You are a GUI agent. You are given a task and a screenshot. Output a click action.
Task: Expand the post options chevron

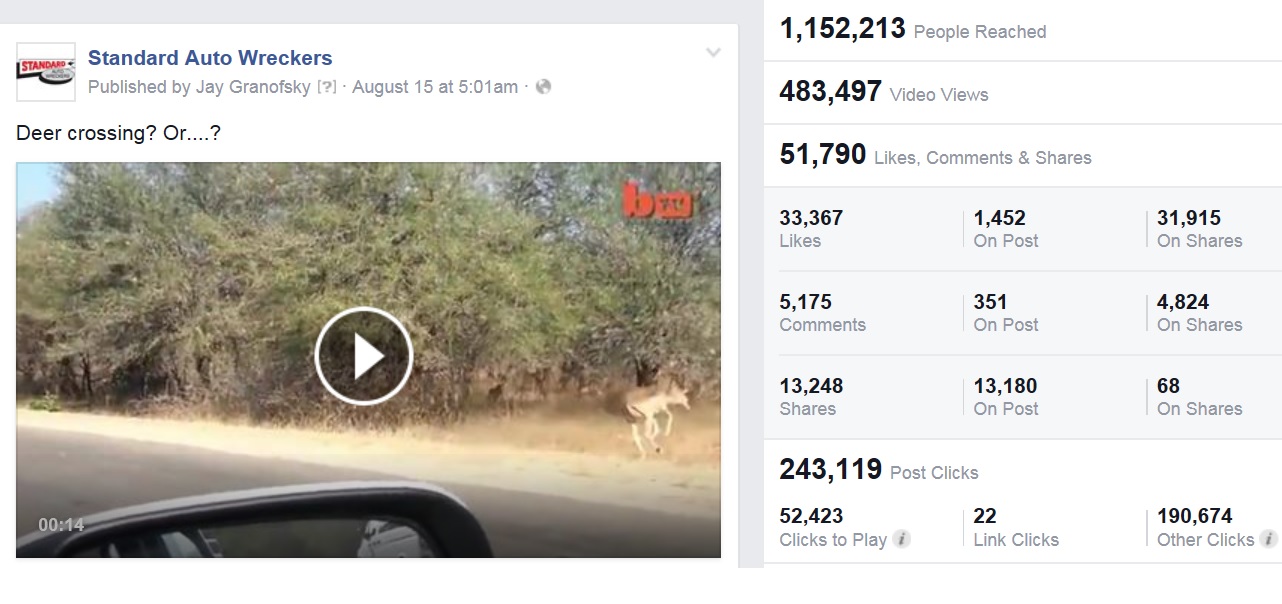(713, 53)
